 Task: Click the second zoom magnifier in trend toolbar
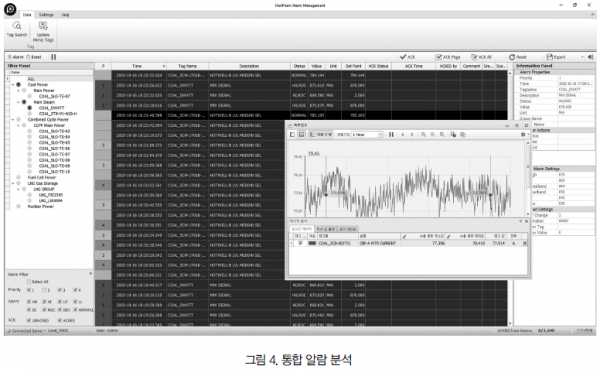click(433, 135)
